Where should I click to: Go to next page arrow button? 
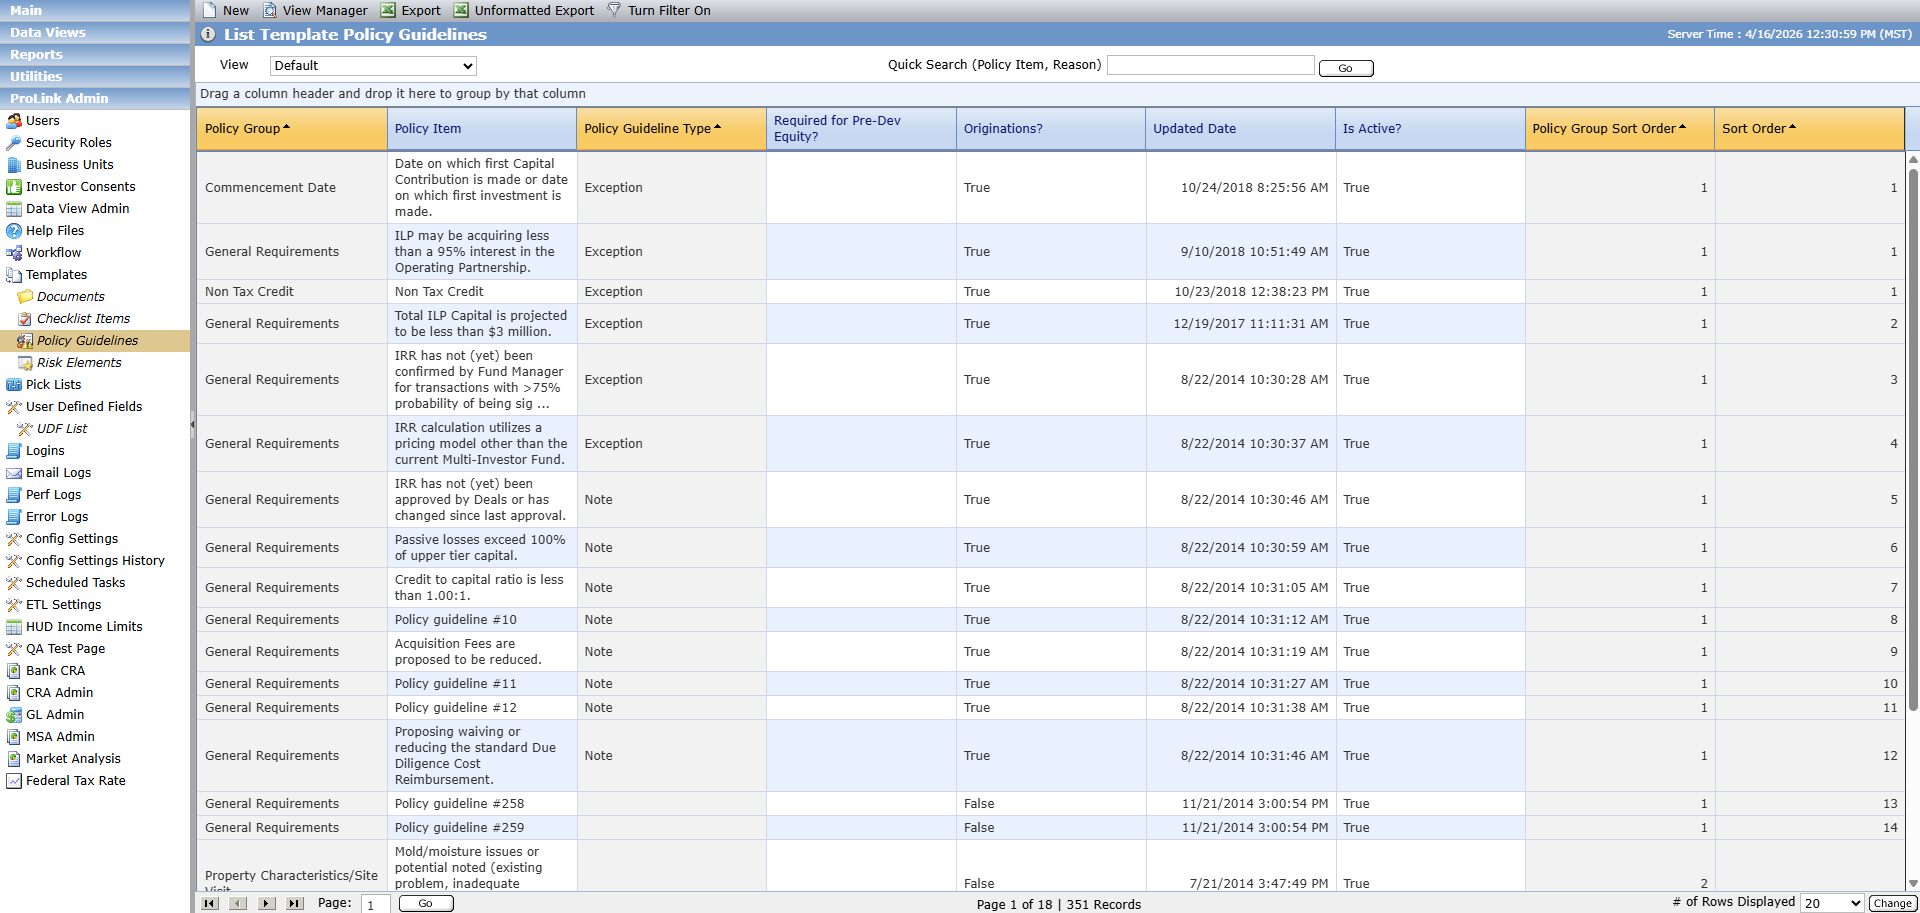(x=266, y=903)
